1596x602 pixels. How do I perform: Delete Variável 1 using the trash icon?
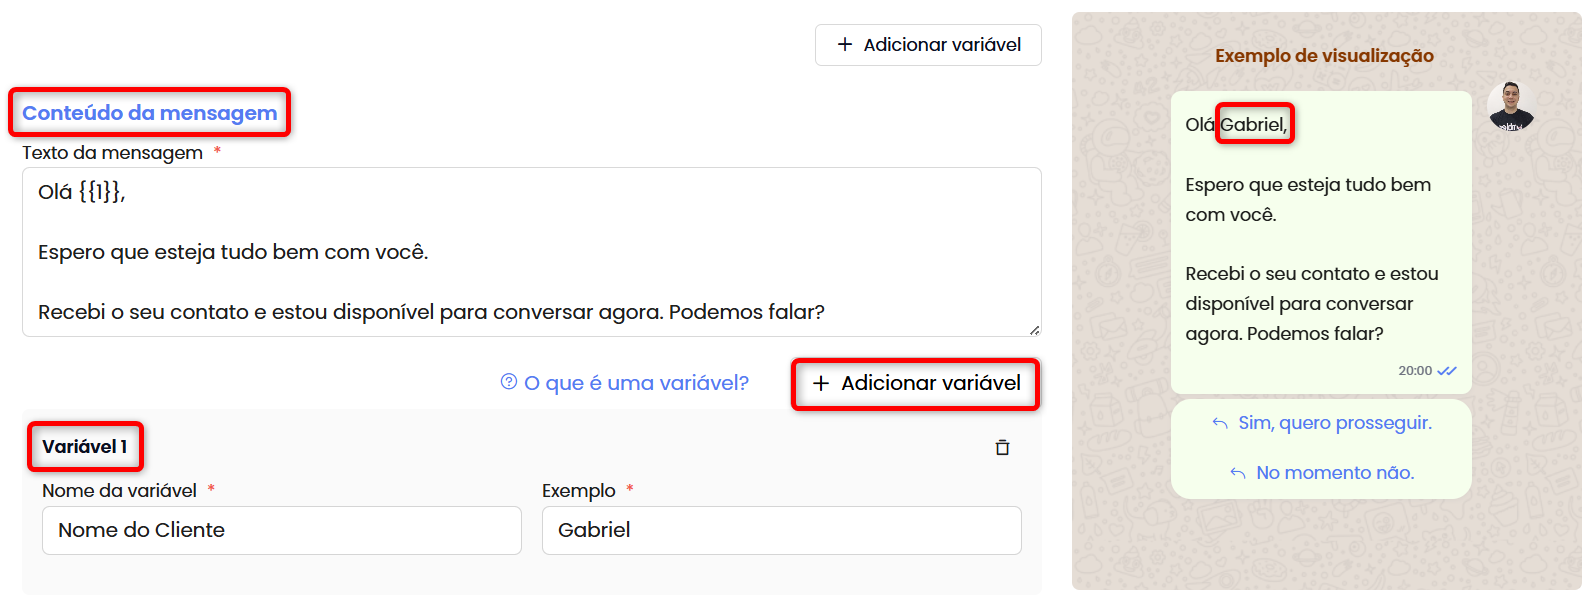click(x=1002, y=448)
